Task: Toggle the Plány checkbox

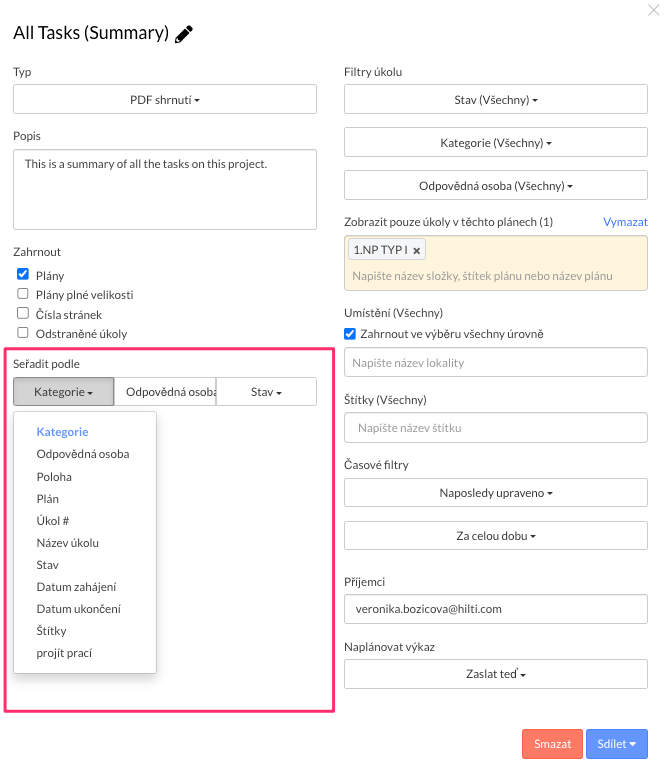Action: click(23, 274)
